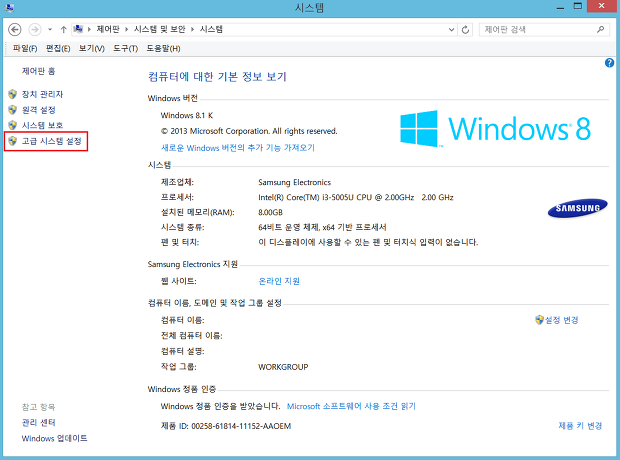Click the shield icon beside 설정 변경
Image resolution: width=620 pixels, height=460 pixels.
(x=539, y=320)
